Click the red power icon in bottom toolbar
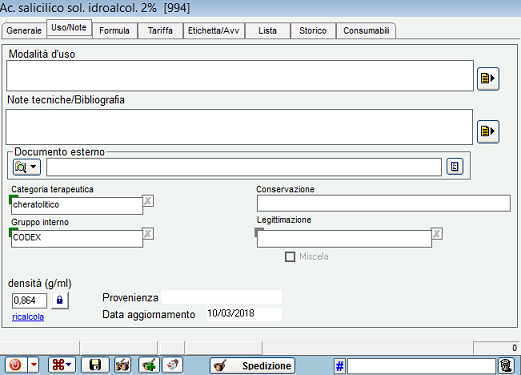The image size is (521, 375). (x=15, y=365)
